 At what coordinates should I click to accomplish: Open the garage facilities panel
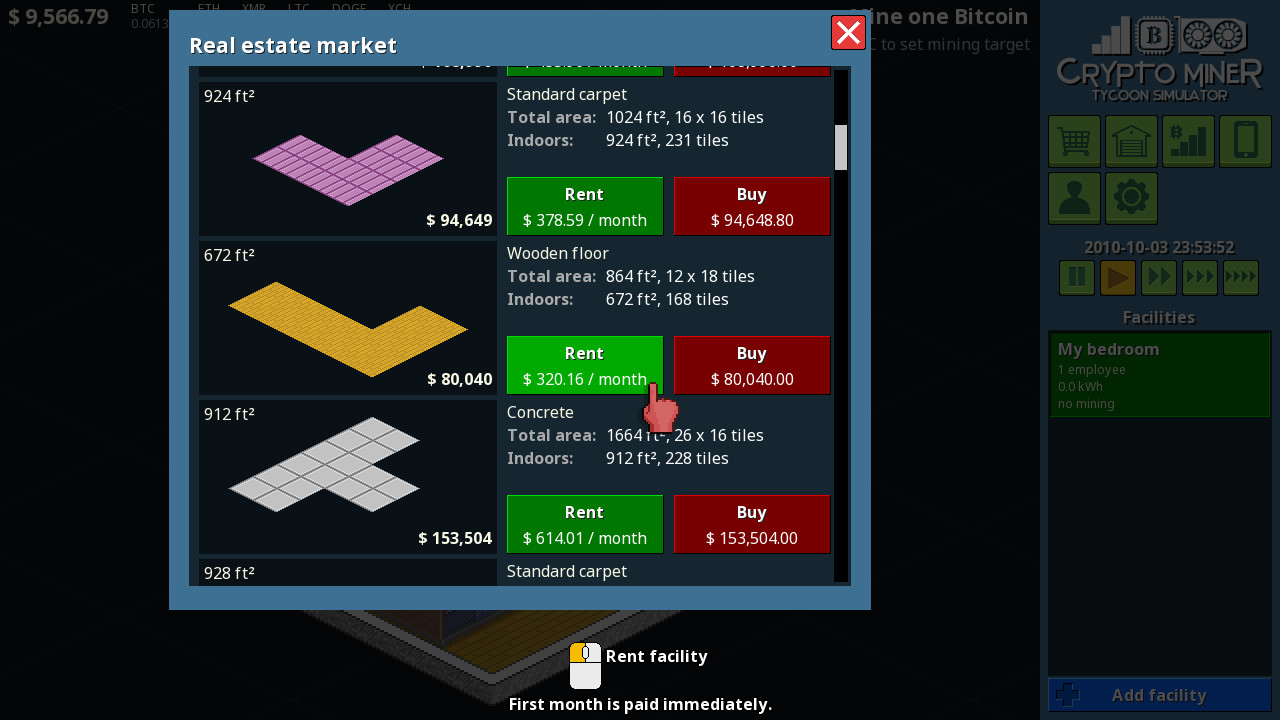click(1130, 141)
